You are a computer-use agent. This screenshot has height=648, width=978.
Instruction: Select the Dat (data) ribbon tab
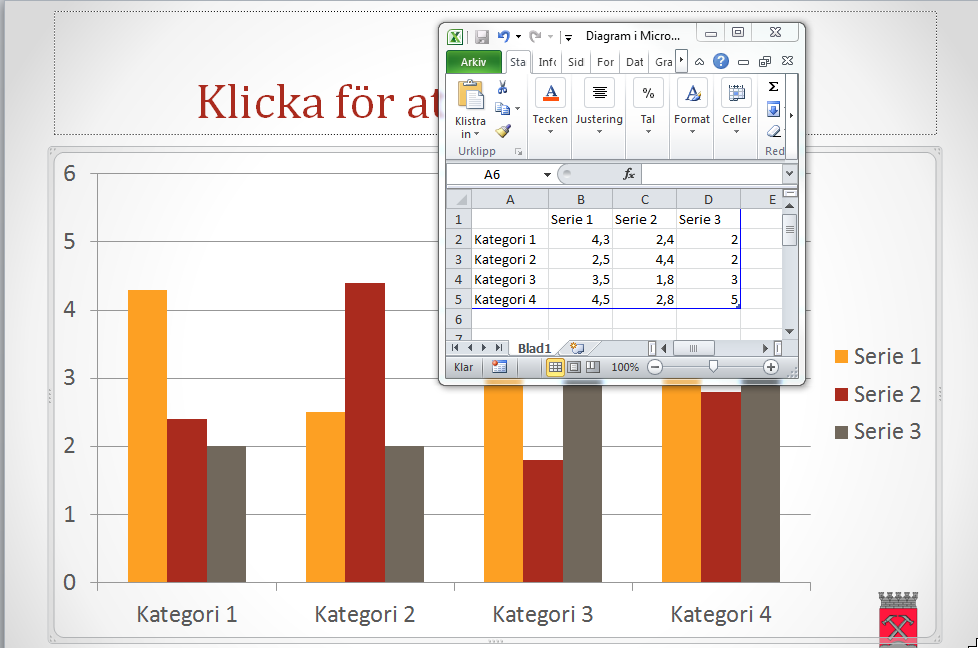(634, 62)
